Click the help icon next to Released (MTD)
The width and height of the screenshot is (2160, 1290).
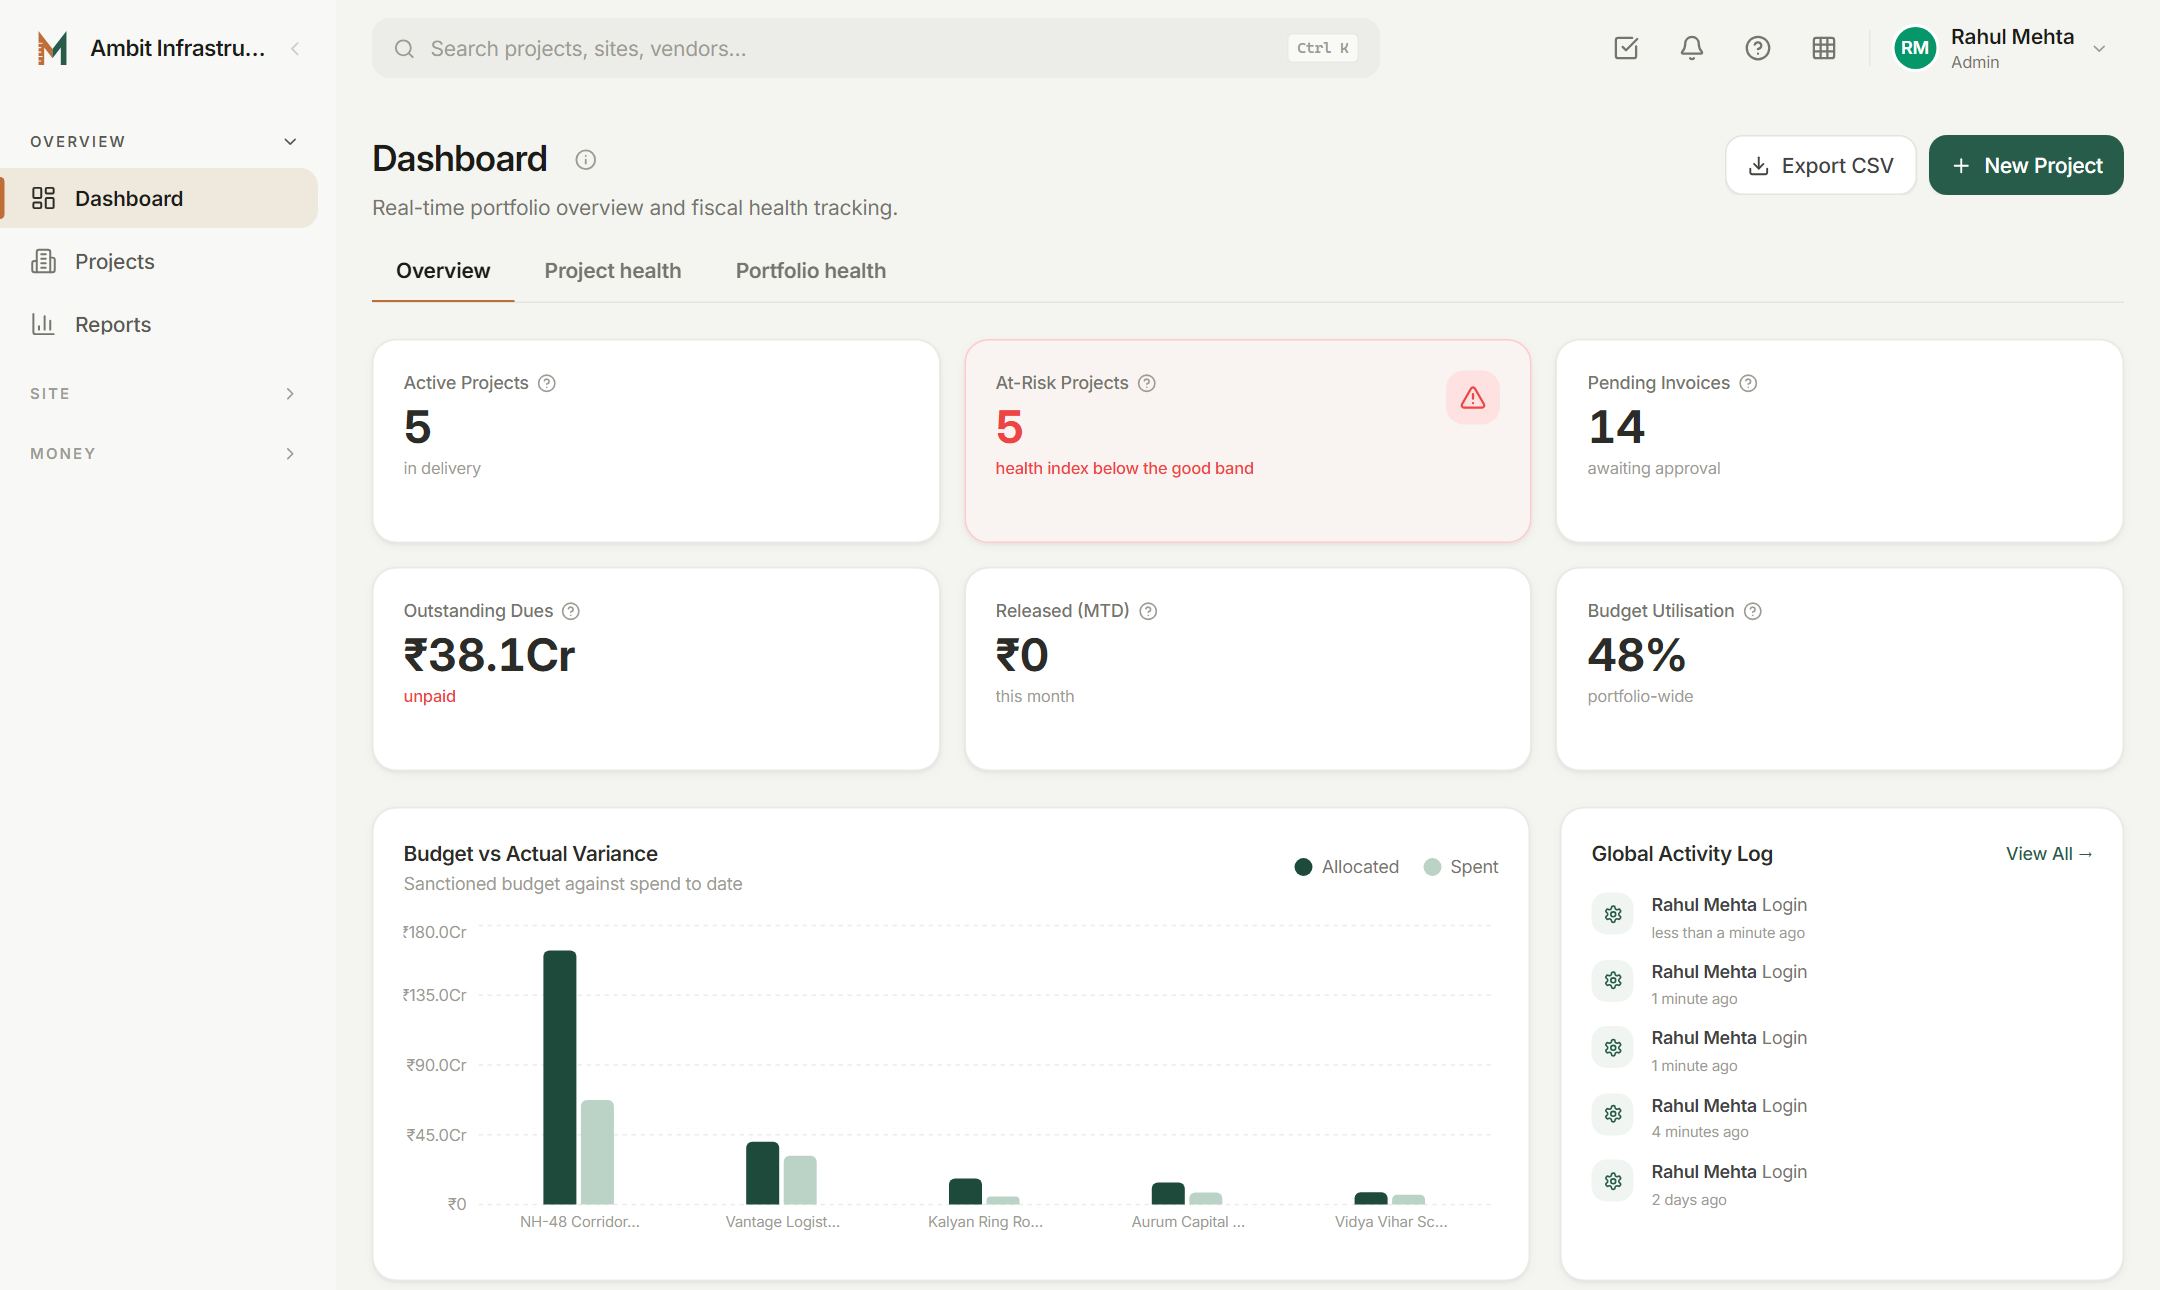(1148, 611)
